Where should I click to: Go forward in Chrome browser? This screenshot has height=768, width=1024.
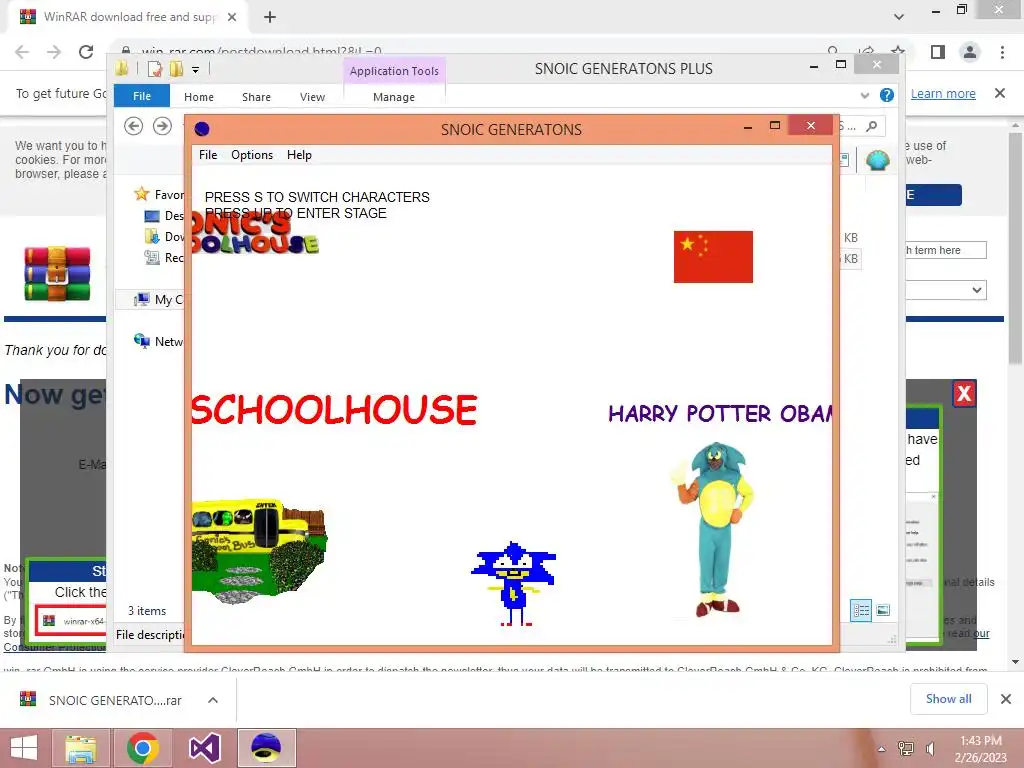(x=54, y=52)
